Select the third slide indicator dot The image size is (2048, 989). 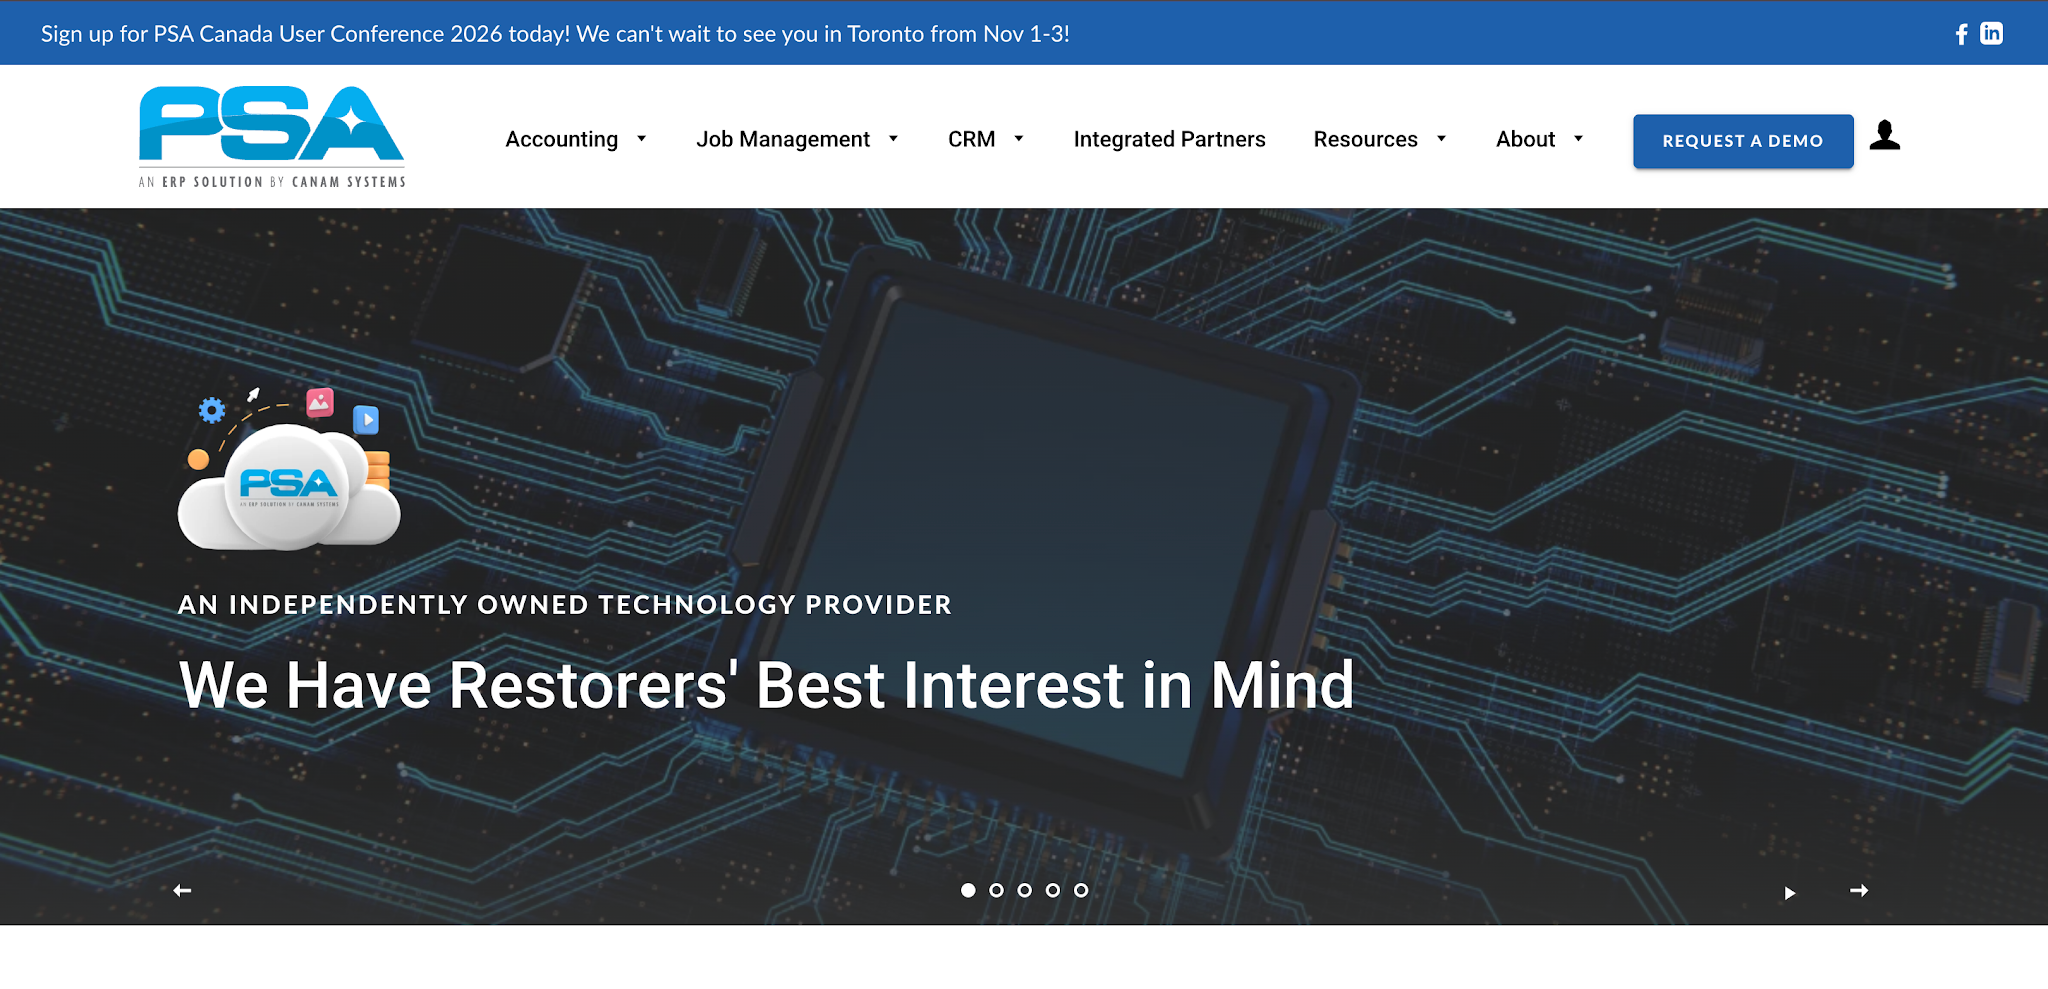click(1024, 890)
